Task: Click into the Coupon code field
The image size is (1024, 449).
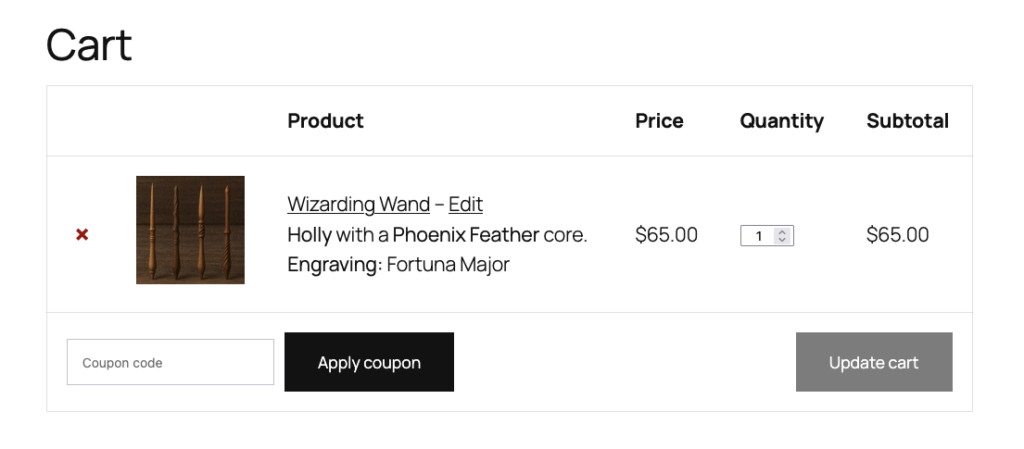Action: (x=170, y=362)
